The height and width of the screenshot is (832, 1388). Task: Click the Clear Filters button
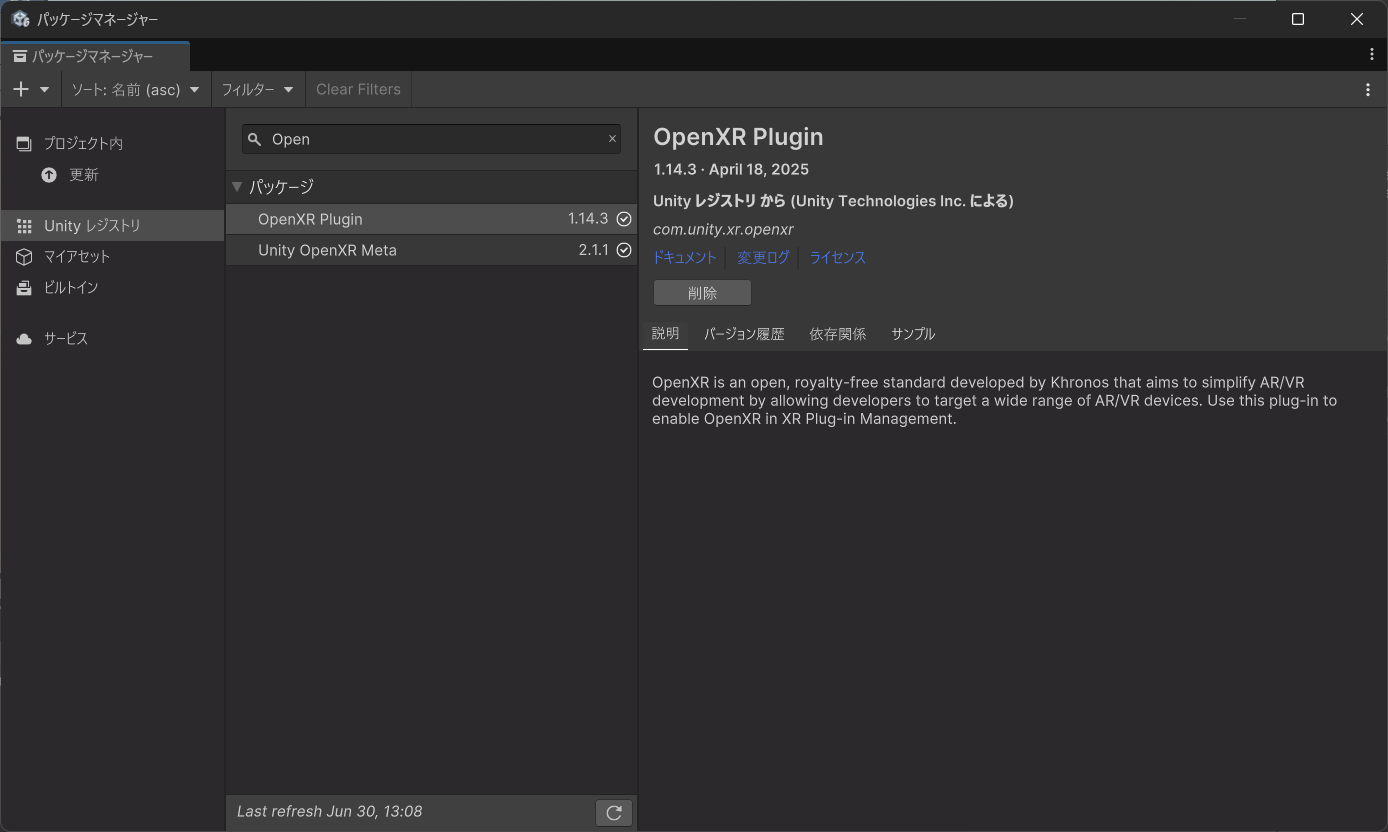tap(358, 89)
